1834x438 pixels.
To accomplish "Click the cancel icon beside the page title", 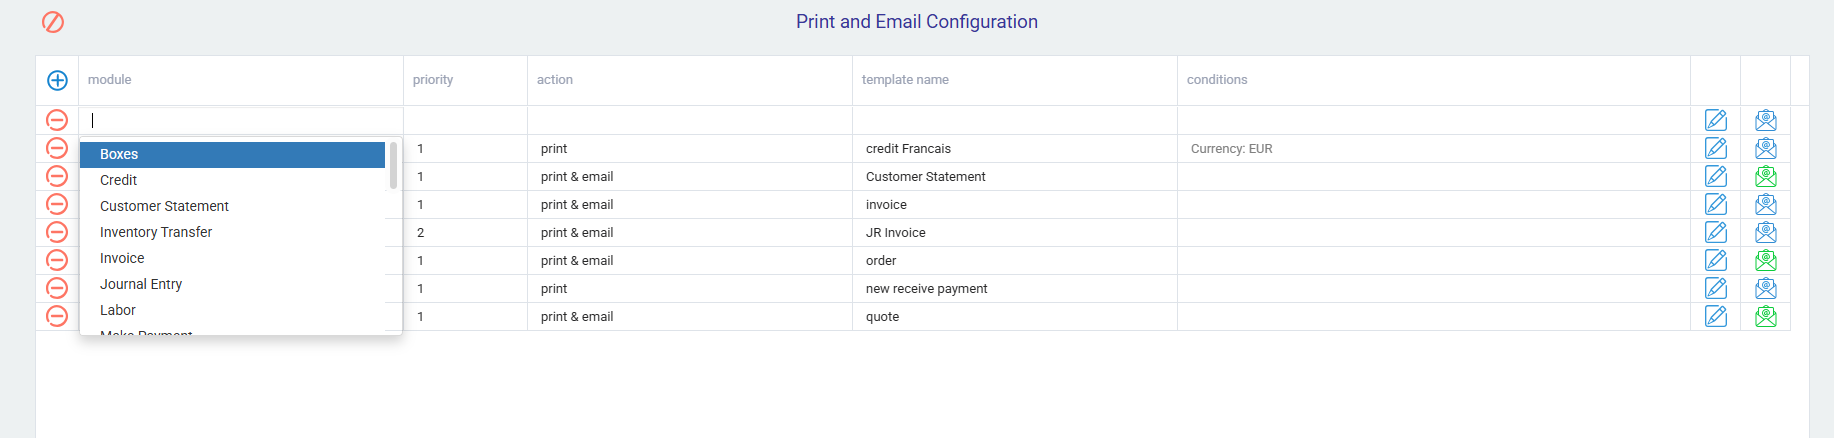I will point(53,22).
